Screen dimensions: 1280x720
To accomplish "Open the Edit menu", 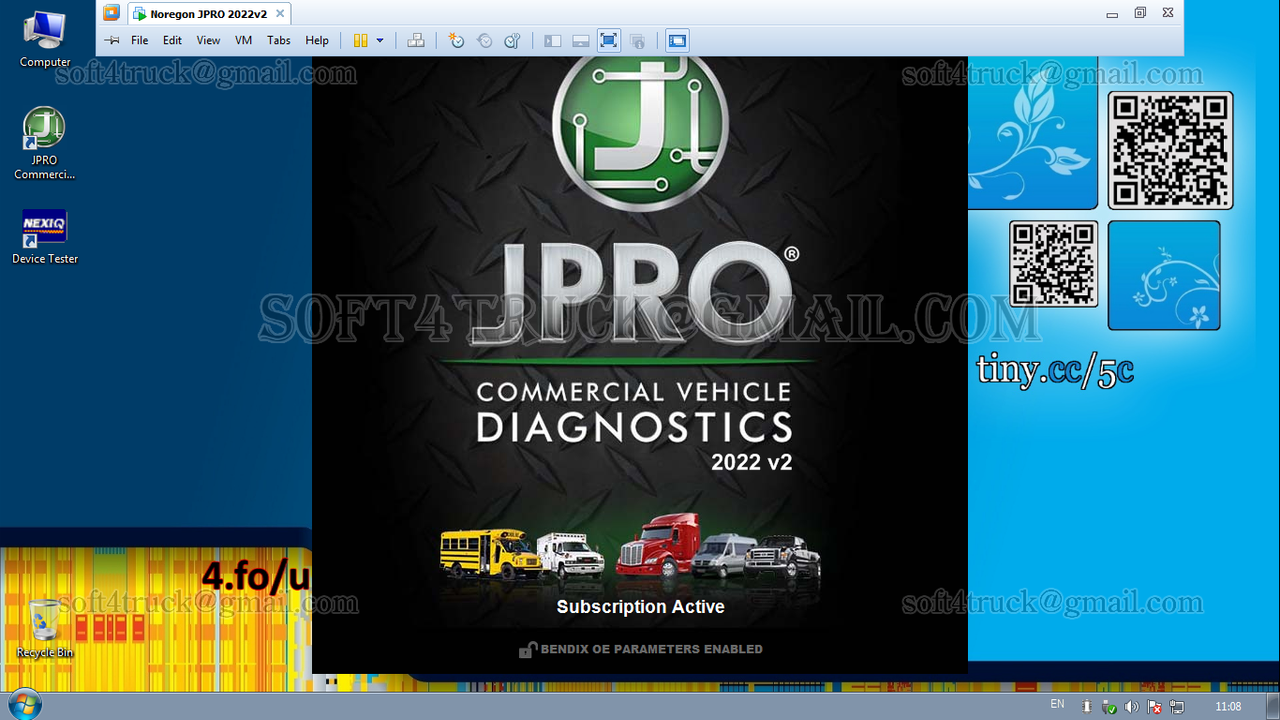I will [x=172, y=40].
